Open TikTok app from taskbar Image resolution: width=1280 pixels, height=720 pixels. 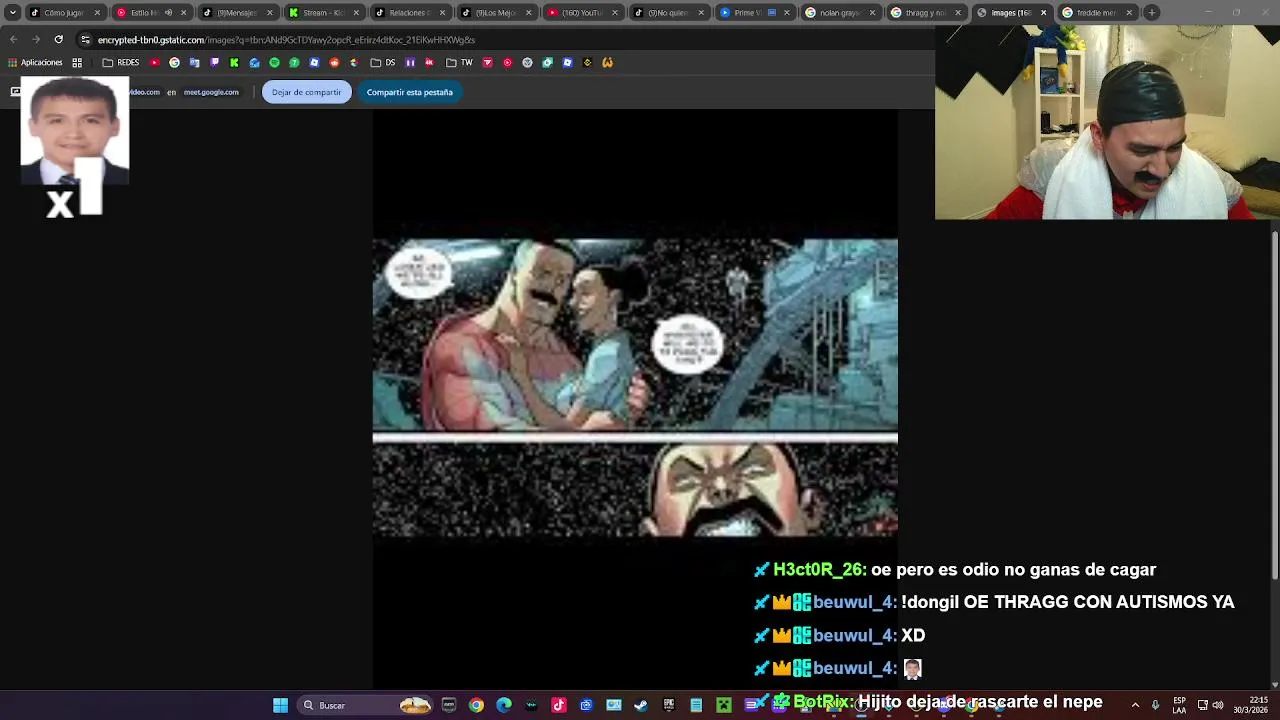point(559,705)
